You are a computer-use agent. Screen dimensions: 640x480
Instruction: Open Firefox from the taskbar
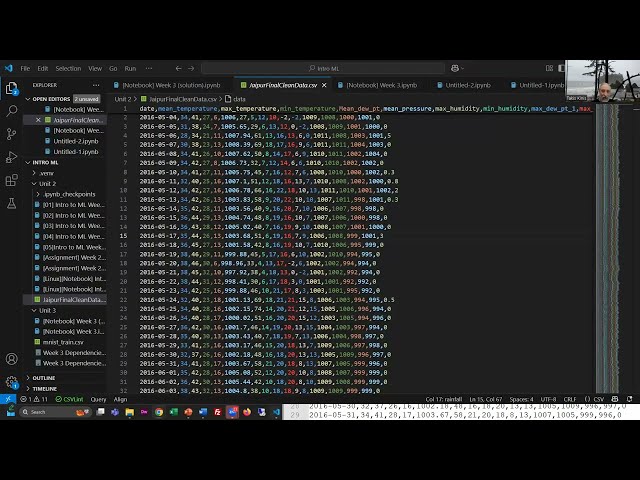pyautogui.click(x=247, y=412)
